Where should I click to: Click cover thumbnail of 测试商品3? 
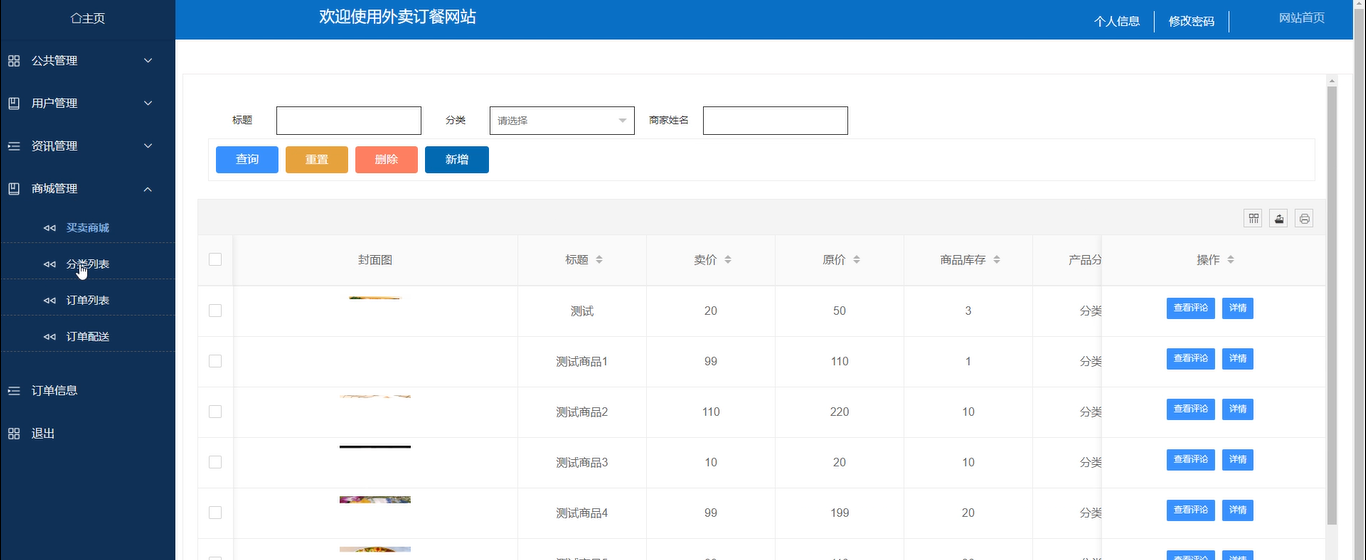[x=375, y=447]
